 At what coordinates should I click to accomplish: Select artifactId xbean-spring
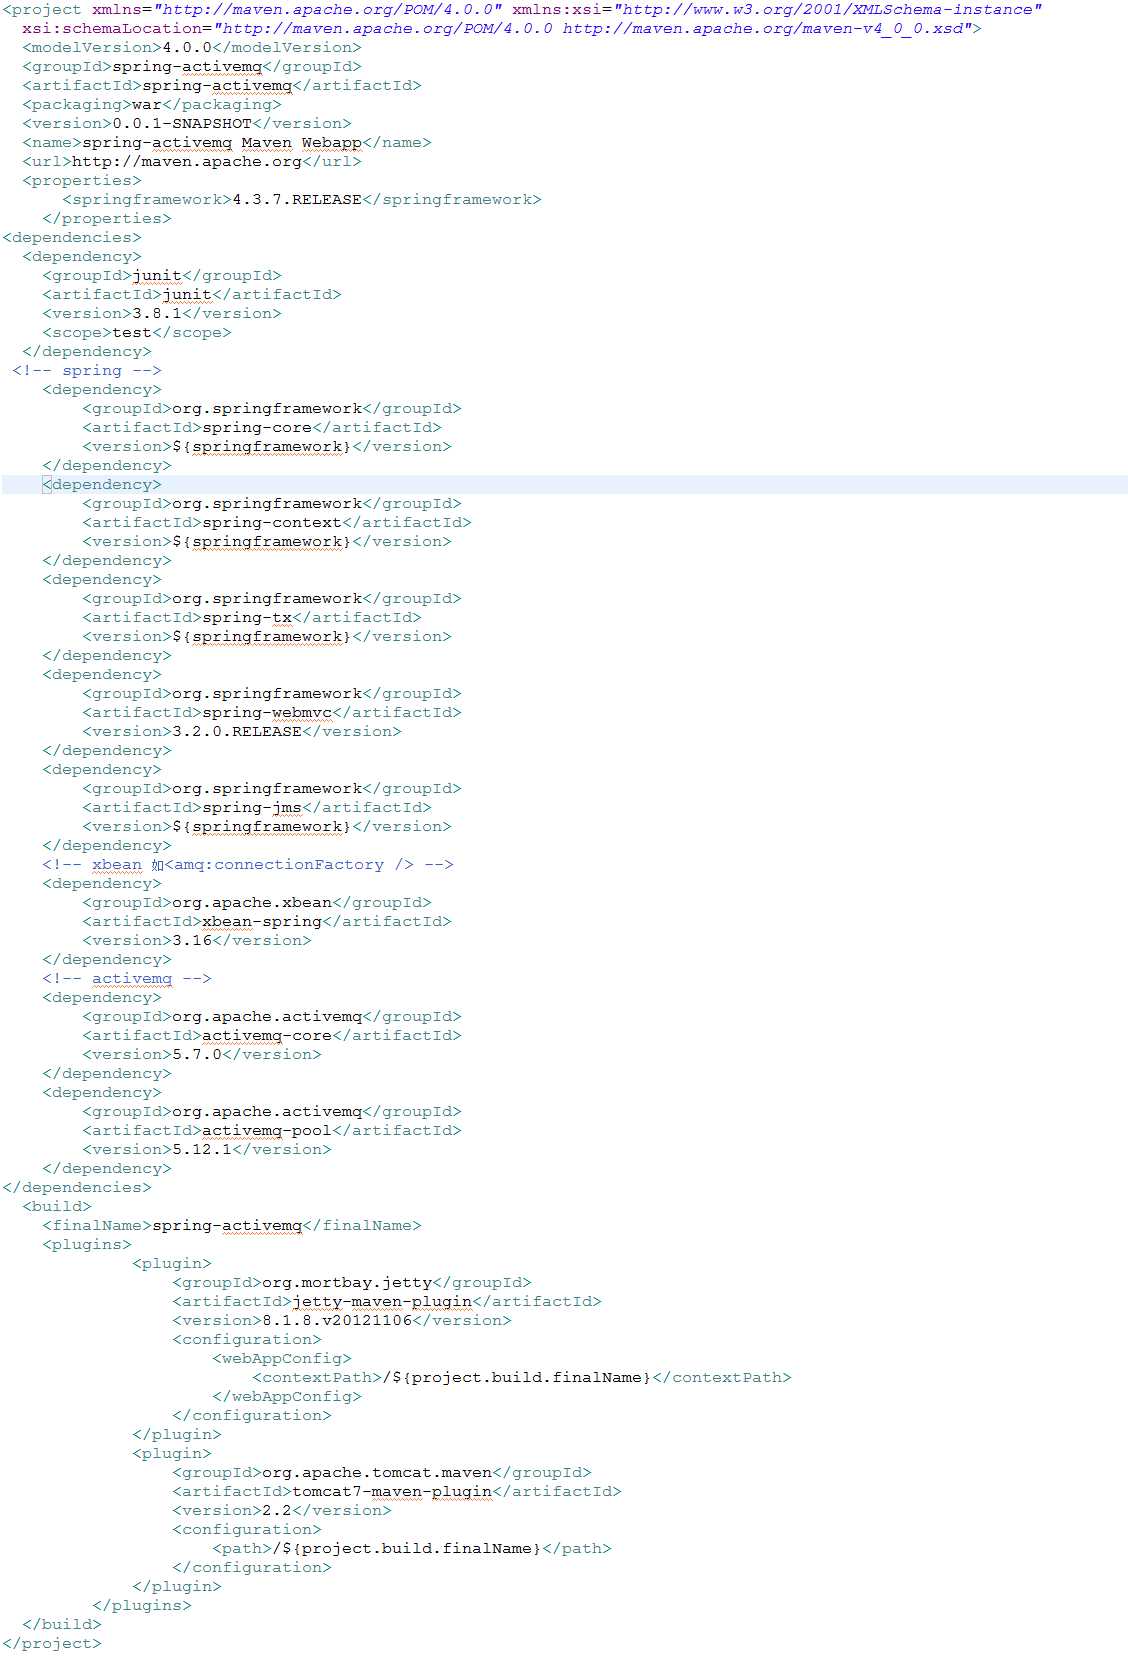[x=262, y=921]
